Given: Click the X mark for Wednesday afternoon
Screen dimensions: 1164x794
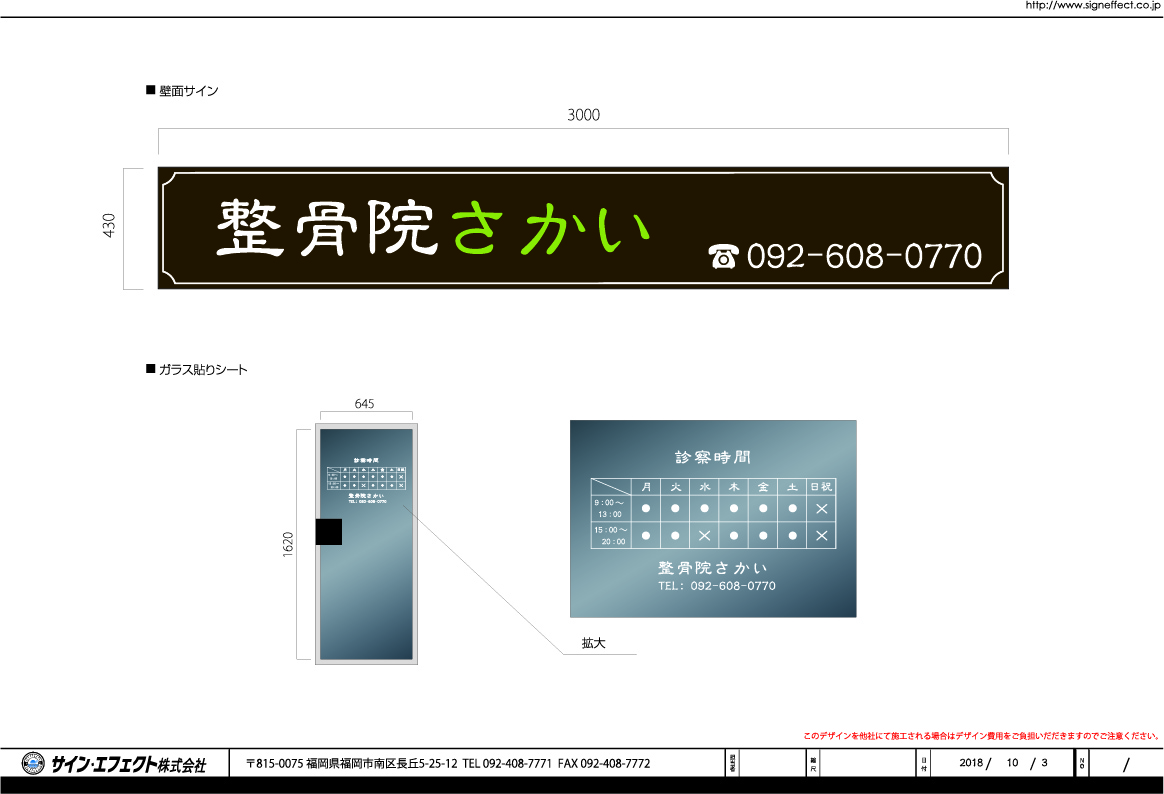Looking at the screenshot, I should pyautogui.click(x=704, y=536).
